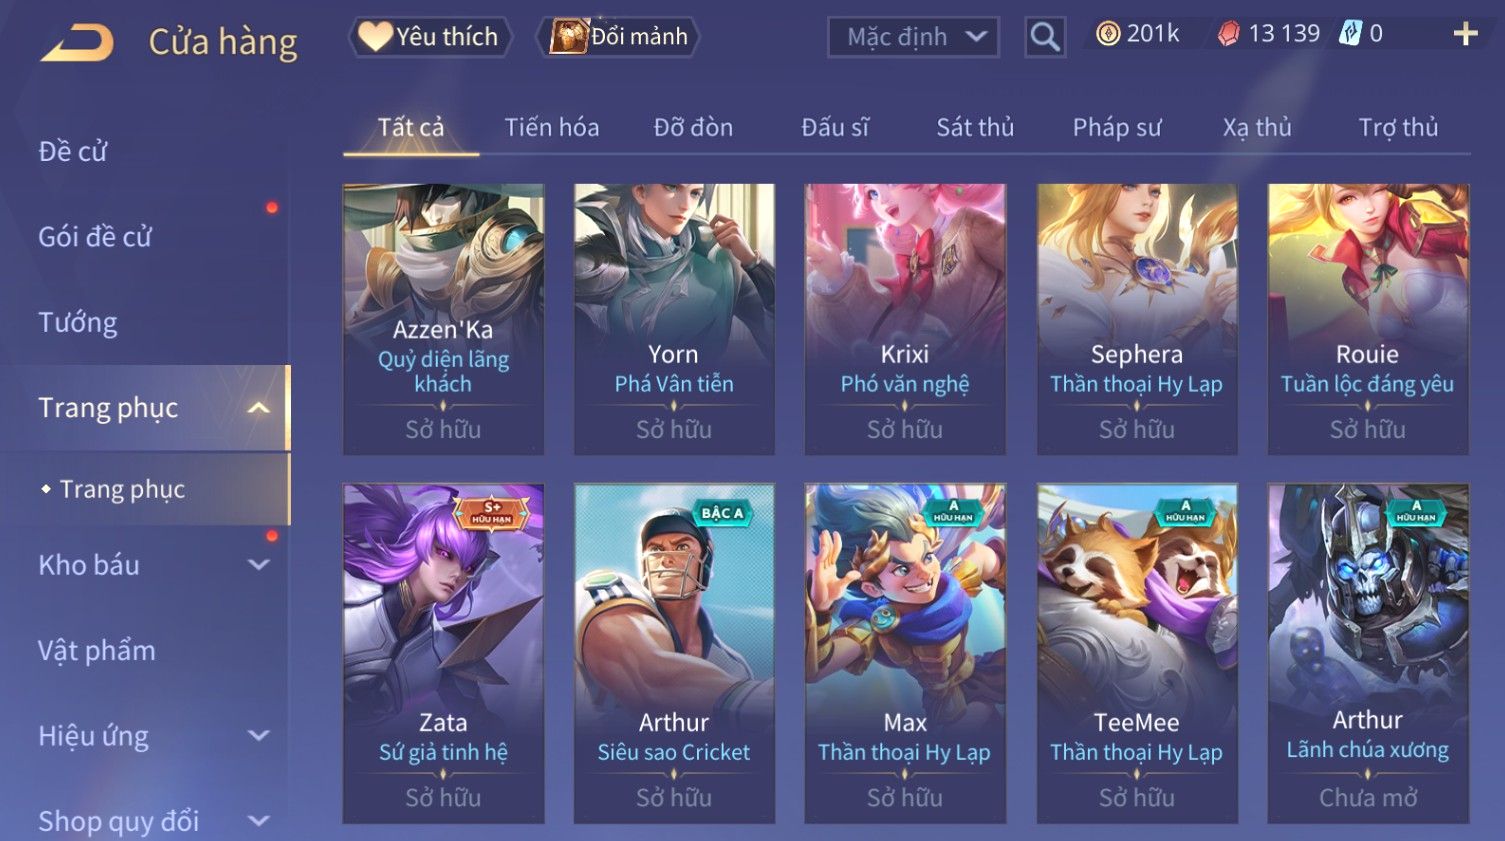Collapse the Trang phục sidebar section

pos(258,408)
